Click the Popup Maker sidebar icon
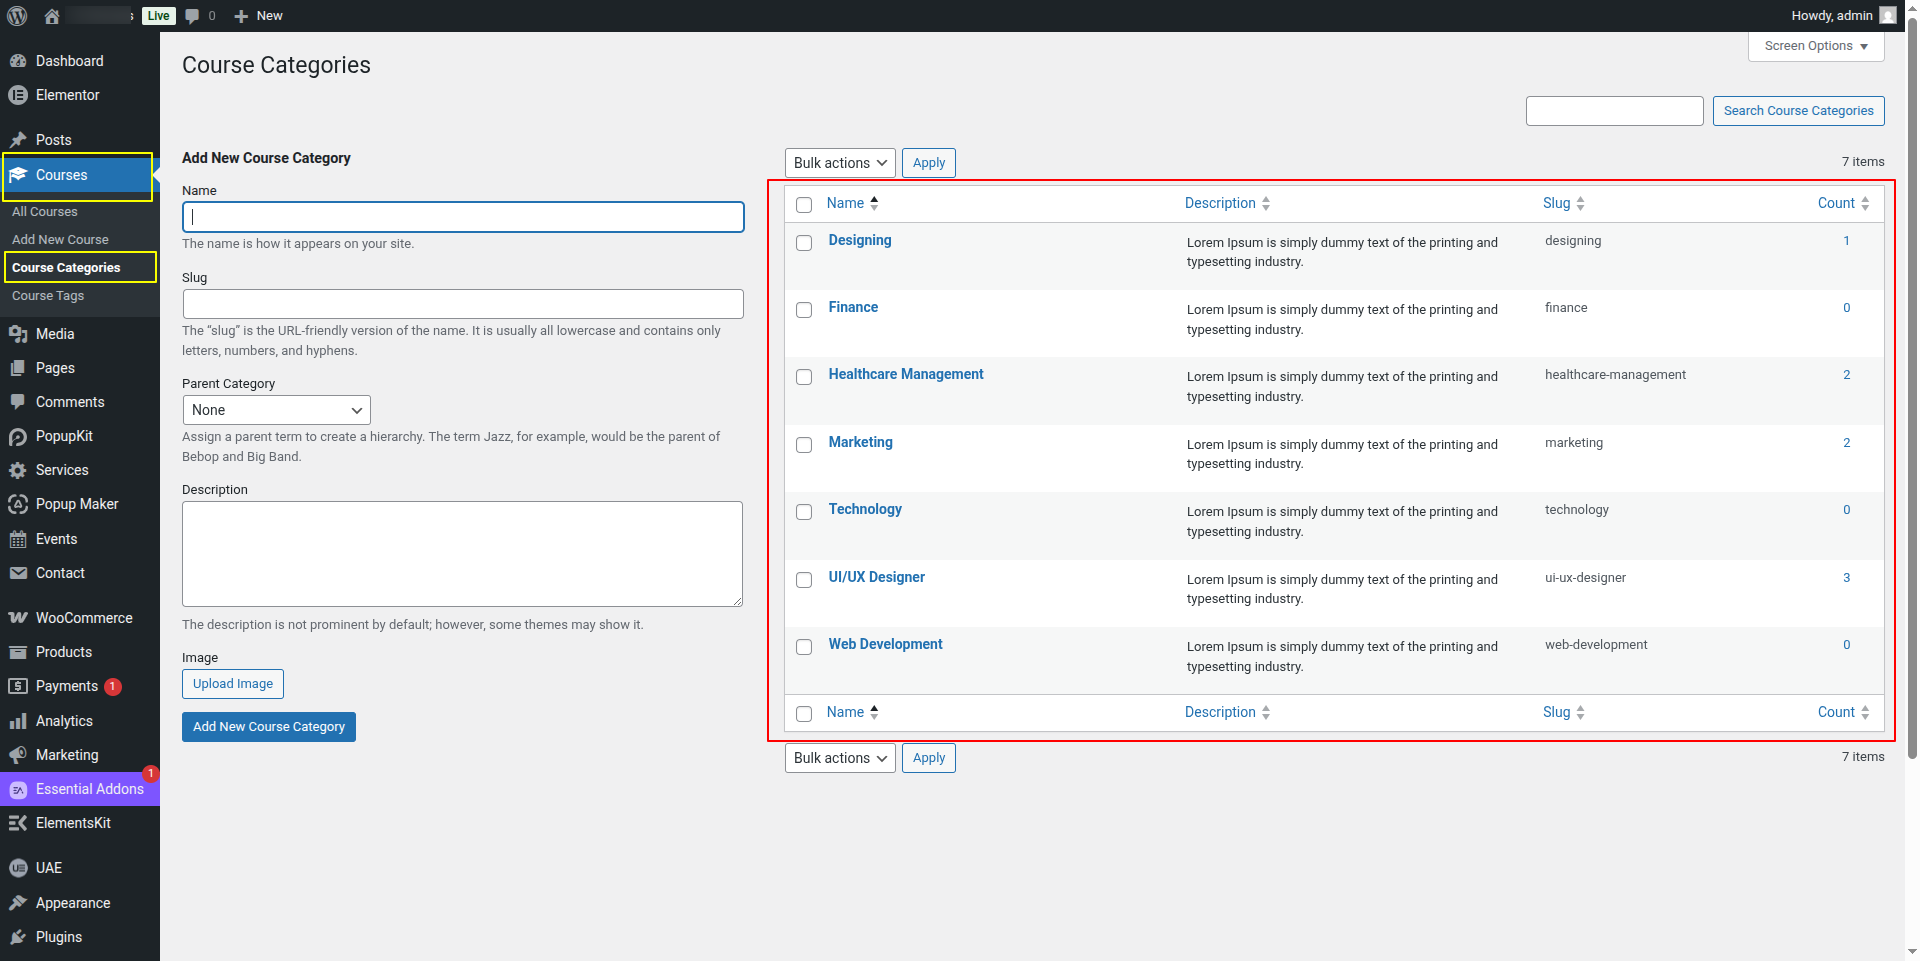This screenshot has height=961, width=1920. (x=18, y=504)
